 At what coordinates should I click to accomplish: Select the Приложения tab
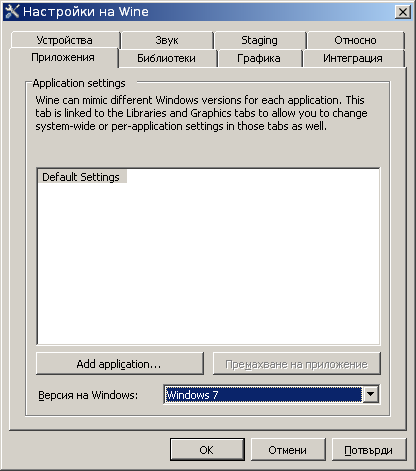[x=63, y=58]
